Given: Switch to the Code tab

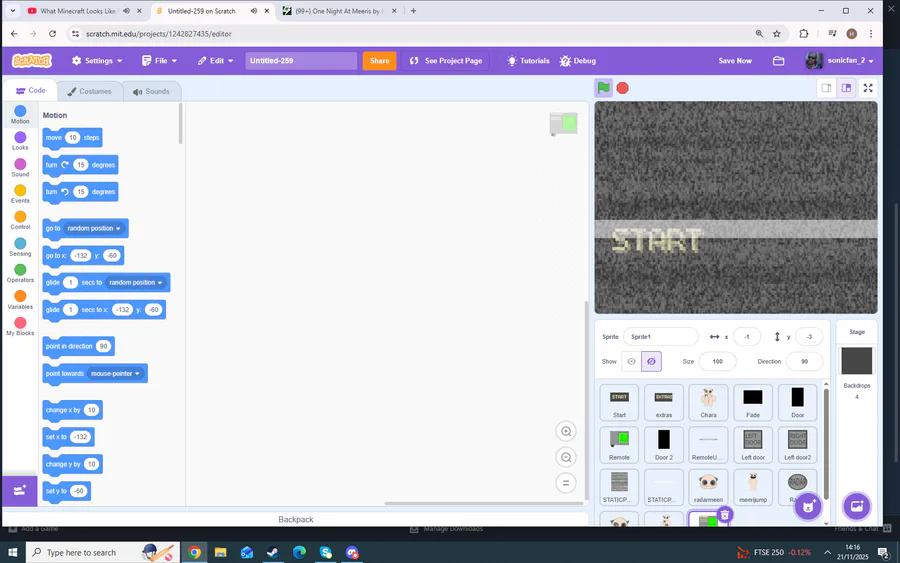Looking at the screenshot, I should [30, 91].
